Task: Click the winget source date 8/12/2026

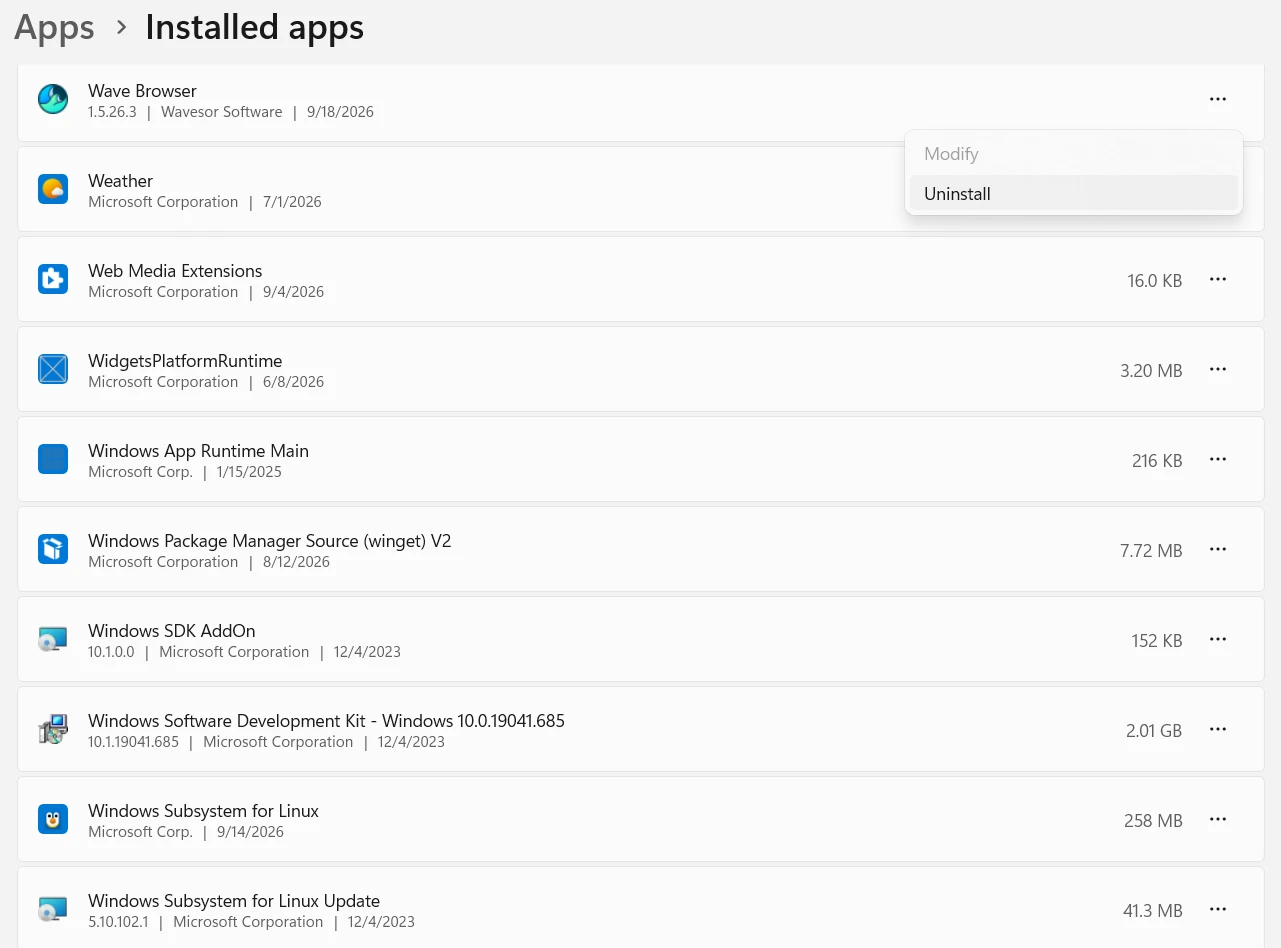Action: pos(296,562)
